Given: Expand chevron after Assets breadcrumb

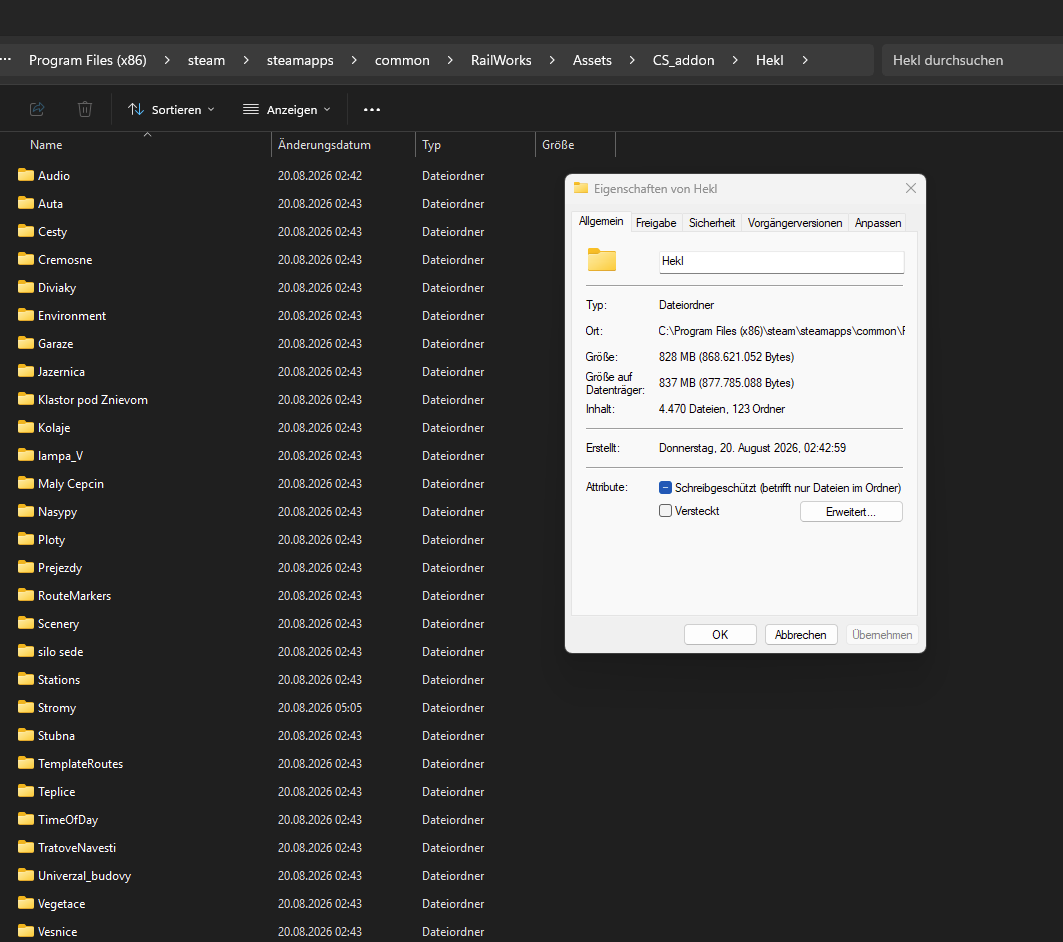Looking at the screenshot, I should [x=632, y=60].
